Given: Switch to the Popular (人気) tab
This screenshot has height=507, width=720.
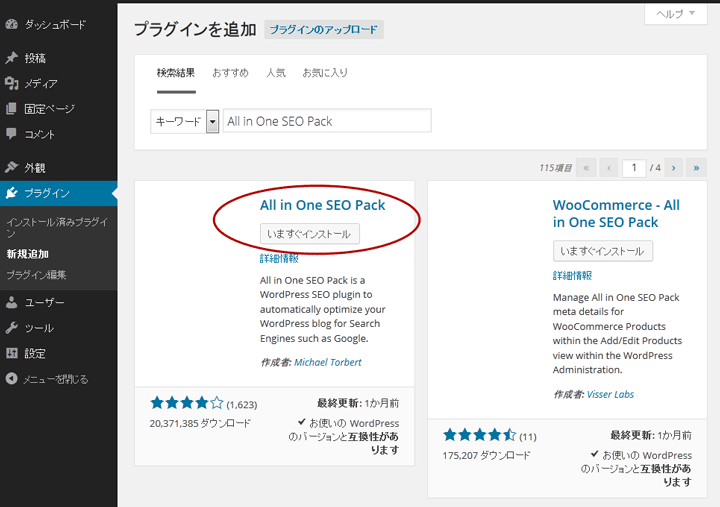Looking at the screenshot, I should pyautogui.click(x=275, y=73).
